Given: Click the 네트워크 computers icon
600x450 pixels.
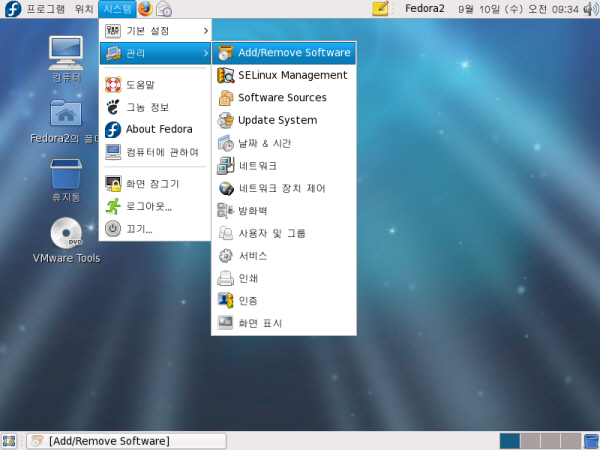Looking at the screenshot, I should (x=225, y=166).
